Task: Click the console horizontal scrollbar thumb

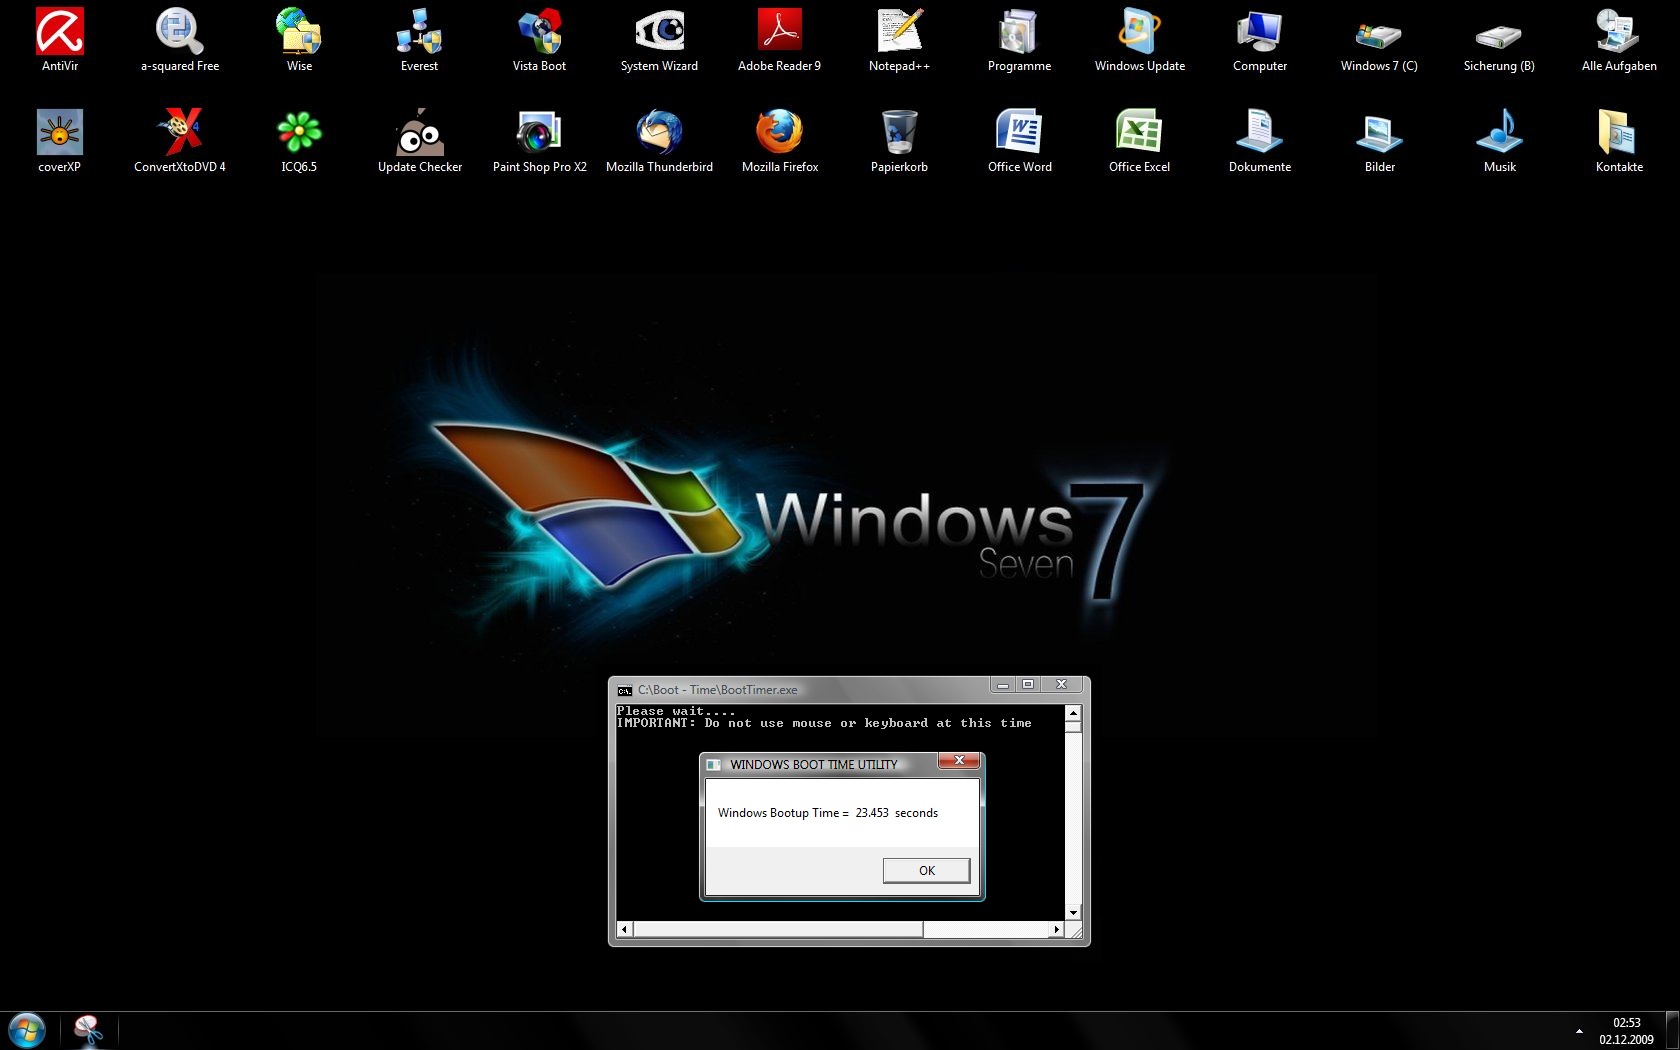Action: (x=778, y=929)
